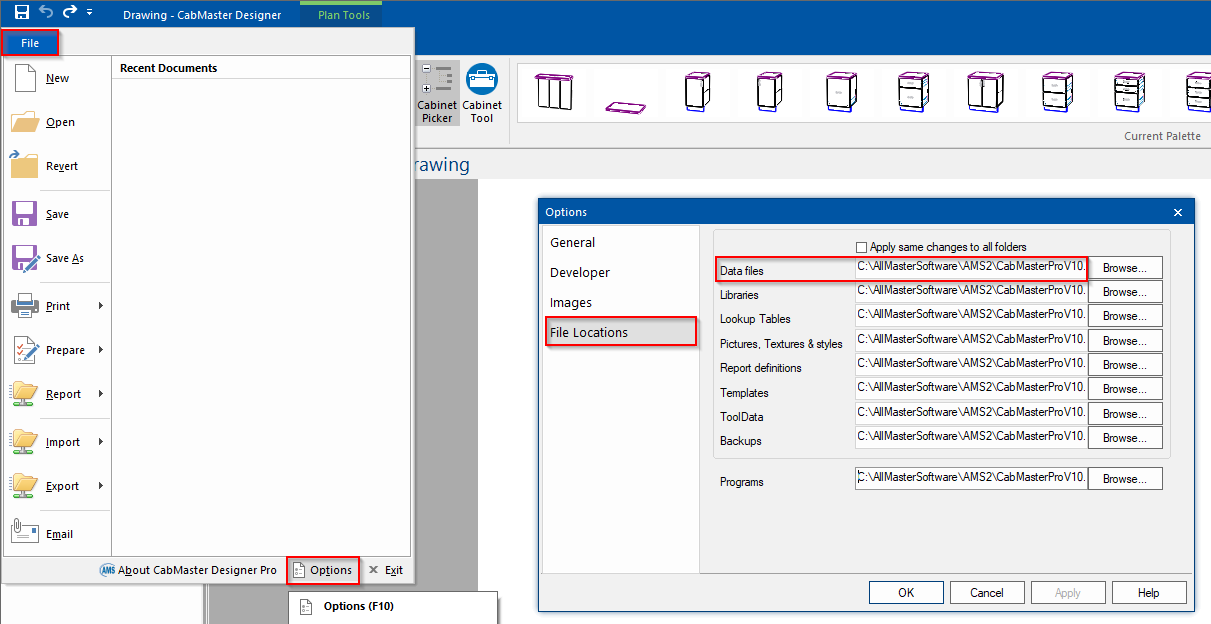Browse for Pictures, Textures & styles folder
1211x624 pixels.
click(1125, 341)
